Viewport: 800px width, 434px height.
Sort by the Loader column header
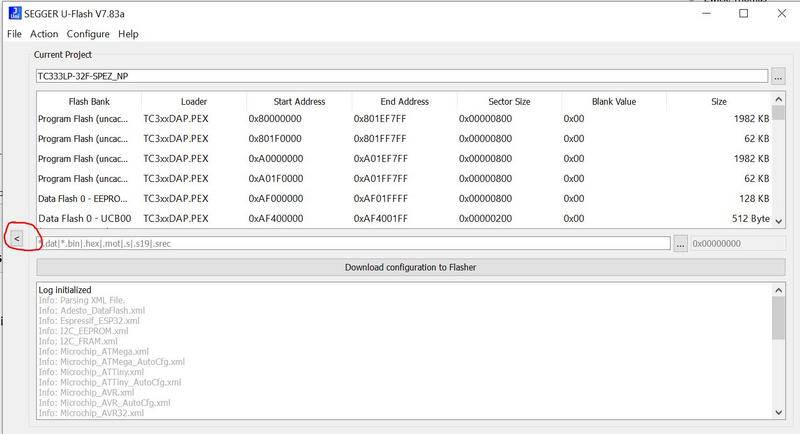click(194, 101)
